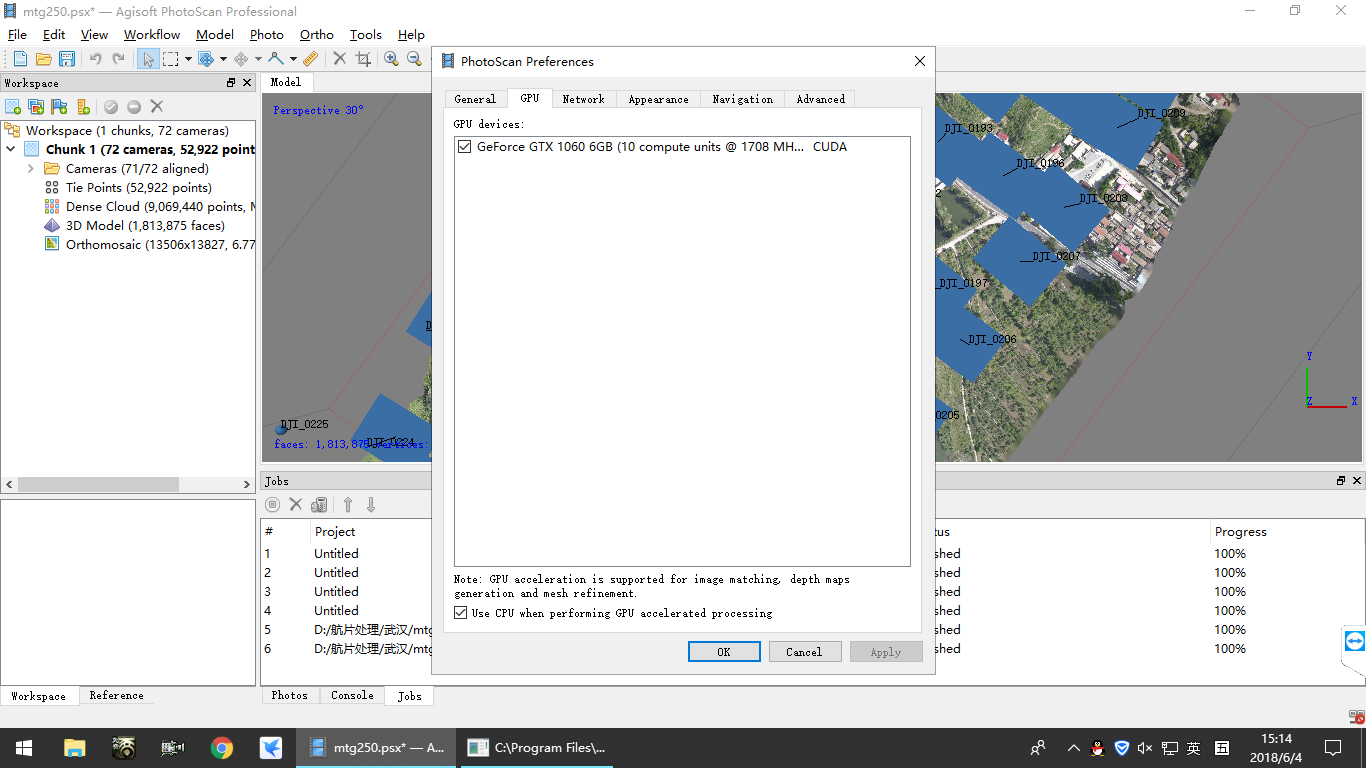Click the Zoom in magnifier
Image resolution: width=1366 pixels, height=768 pixels.
pos(391,59)
